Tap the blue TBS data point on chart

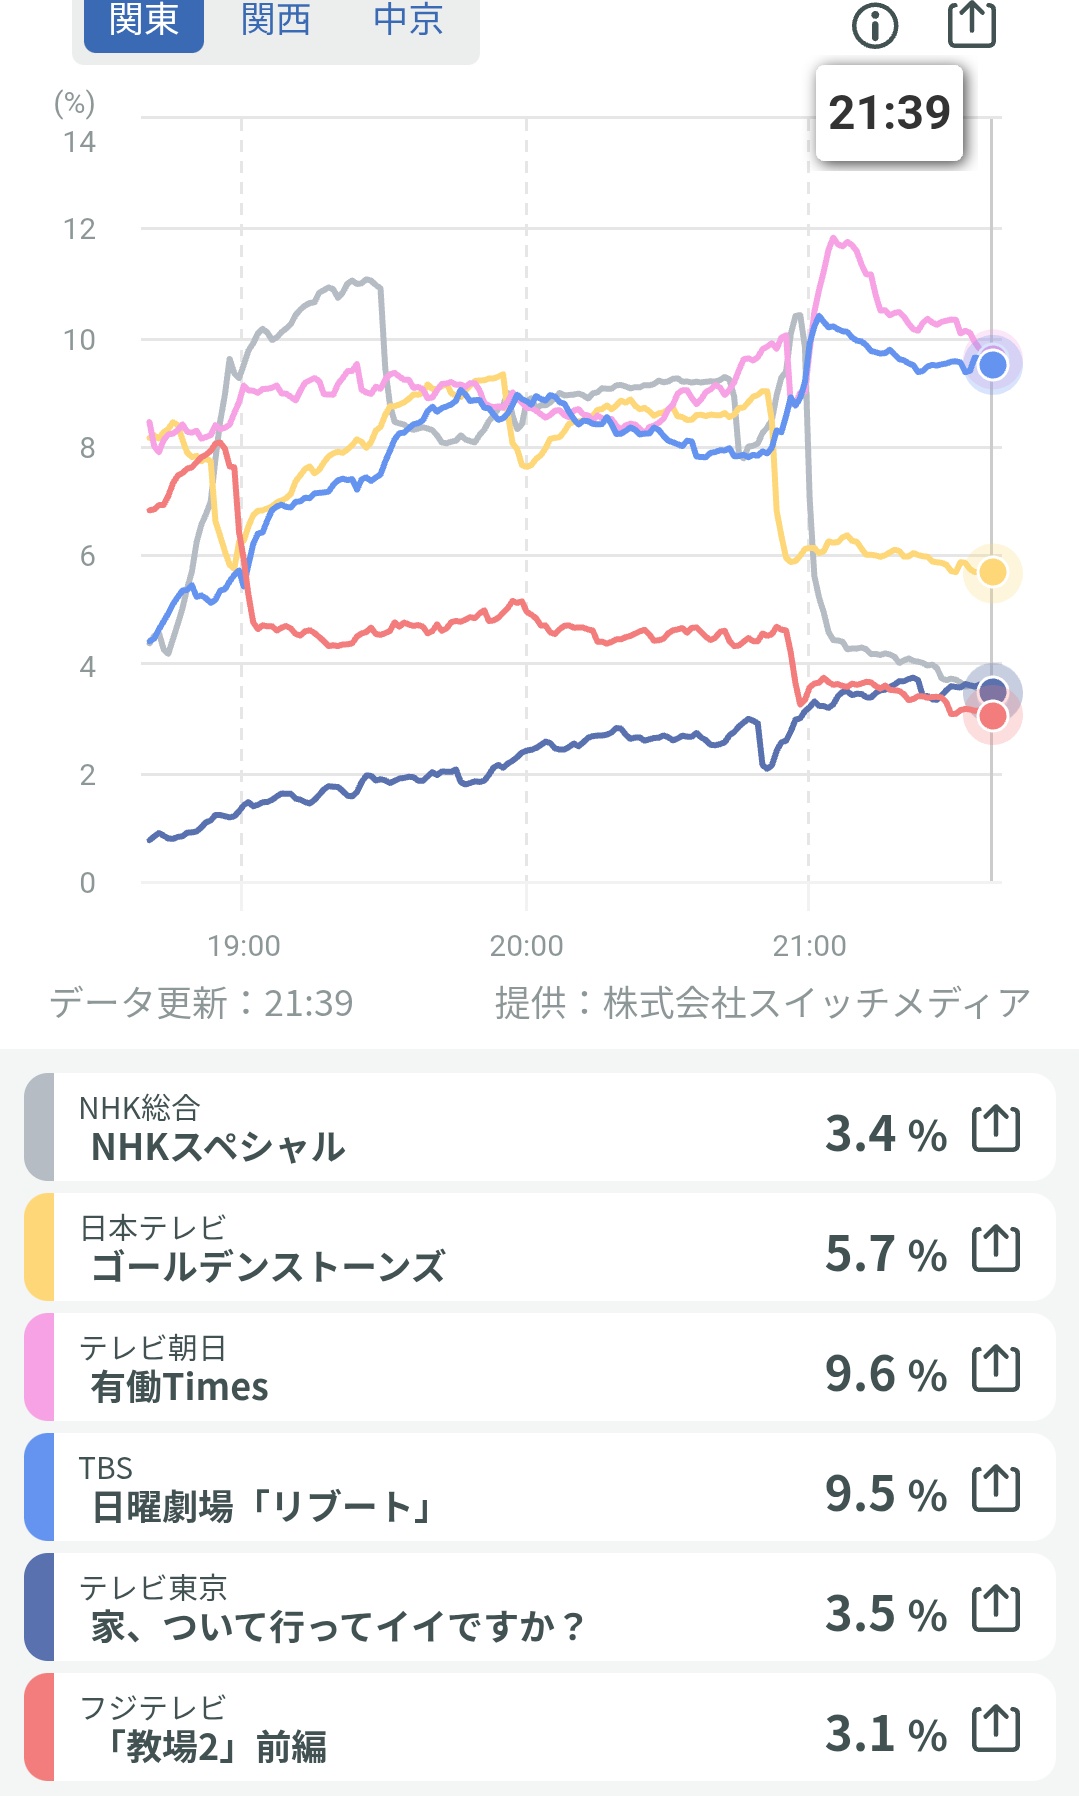992,364
